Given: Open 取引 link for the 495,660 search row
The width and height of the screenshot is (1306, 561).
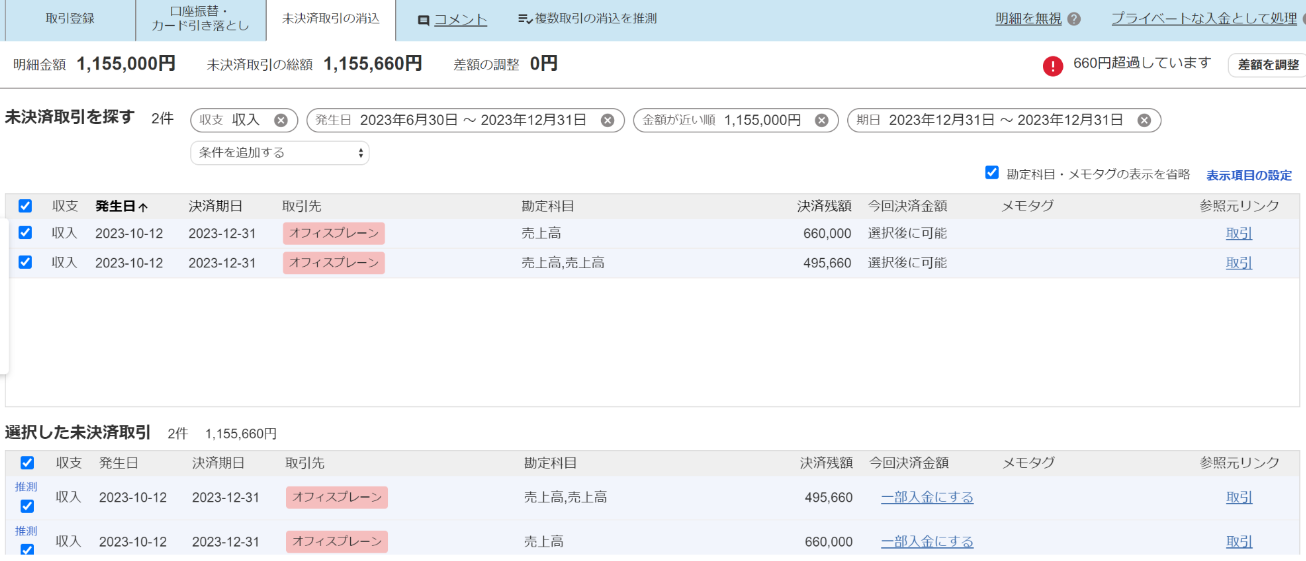Looking at the screenshot, I should [1239, 263].
